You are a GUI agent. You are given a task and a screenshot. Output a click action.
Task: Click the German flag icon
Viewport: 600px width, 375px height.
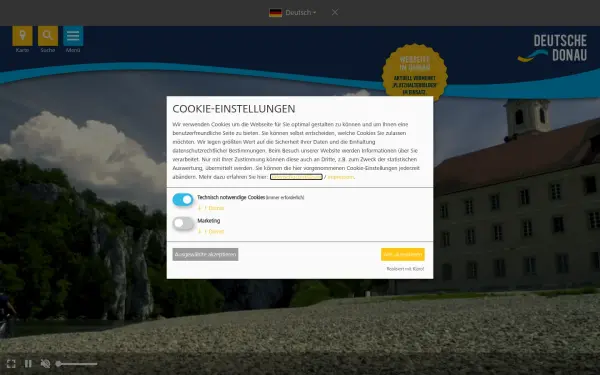coord(276,13)
